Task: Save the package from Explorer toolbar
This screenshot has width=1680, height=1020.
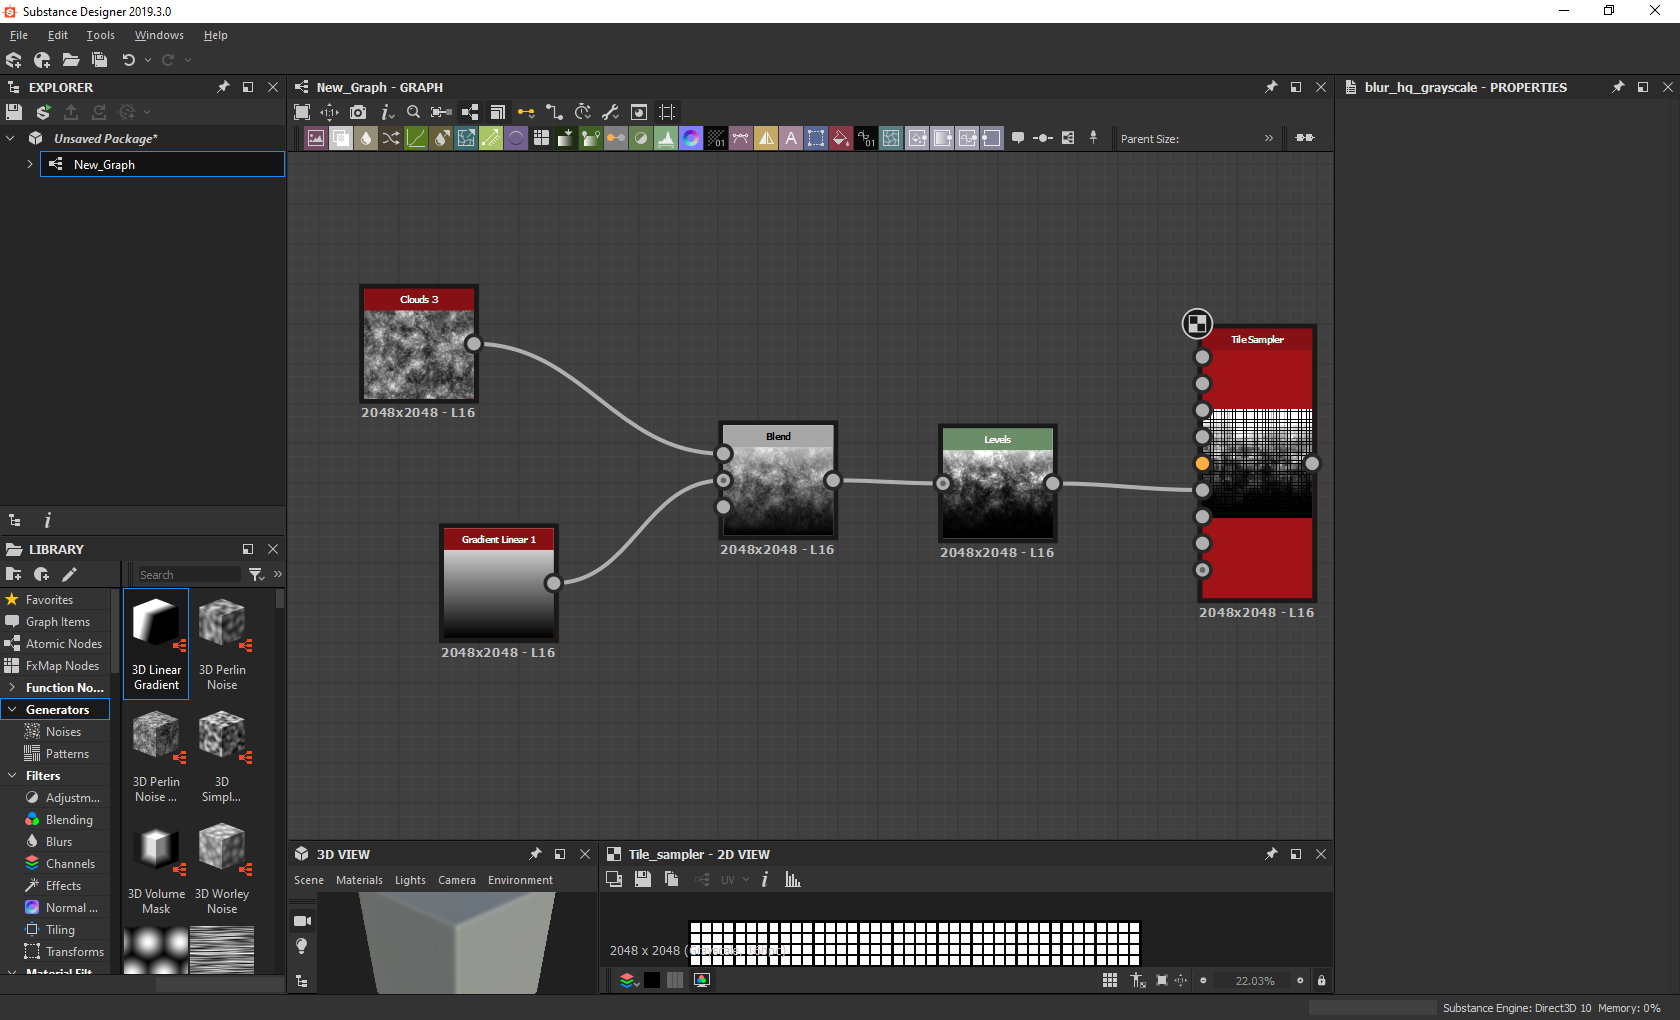Action: click(x=14, y=112)
